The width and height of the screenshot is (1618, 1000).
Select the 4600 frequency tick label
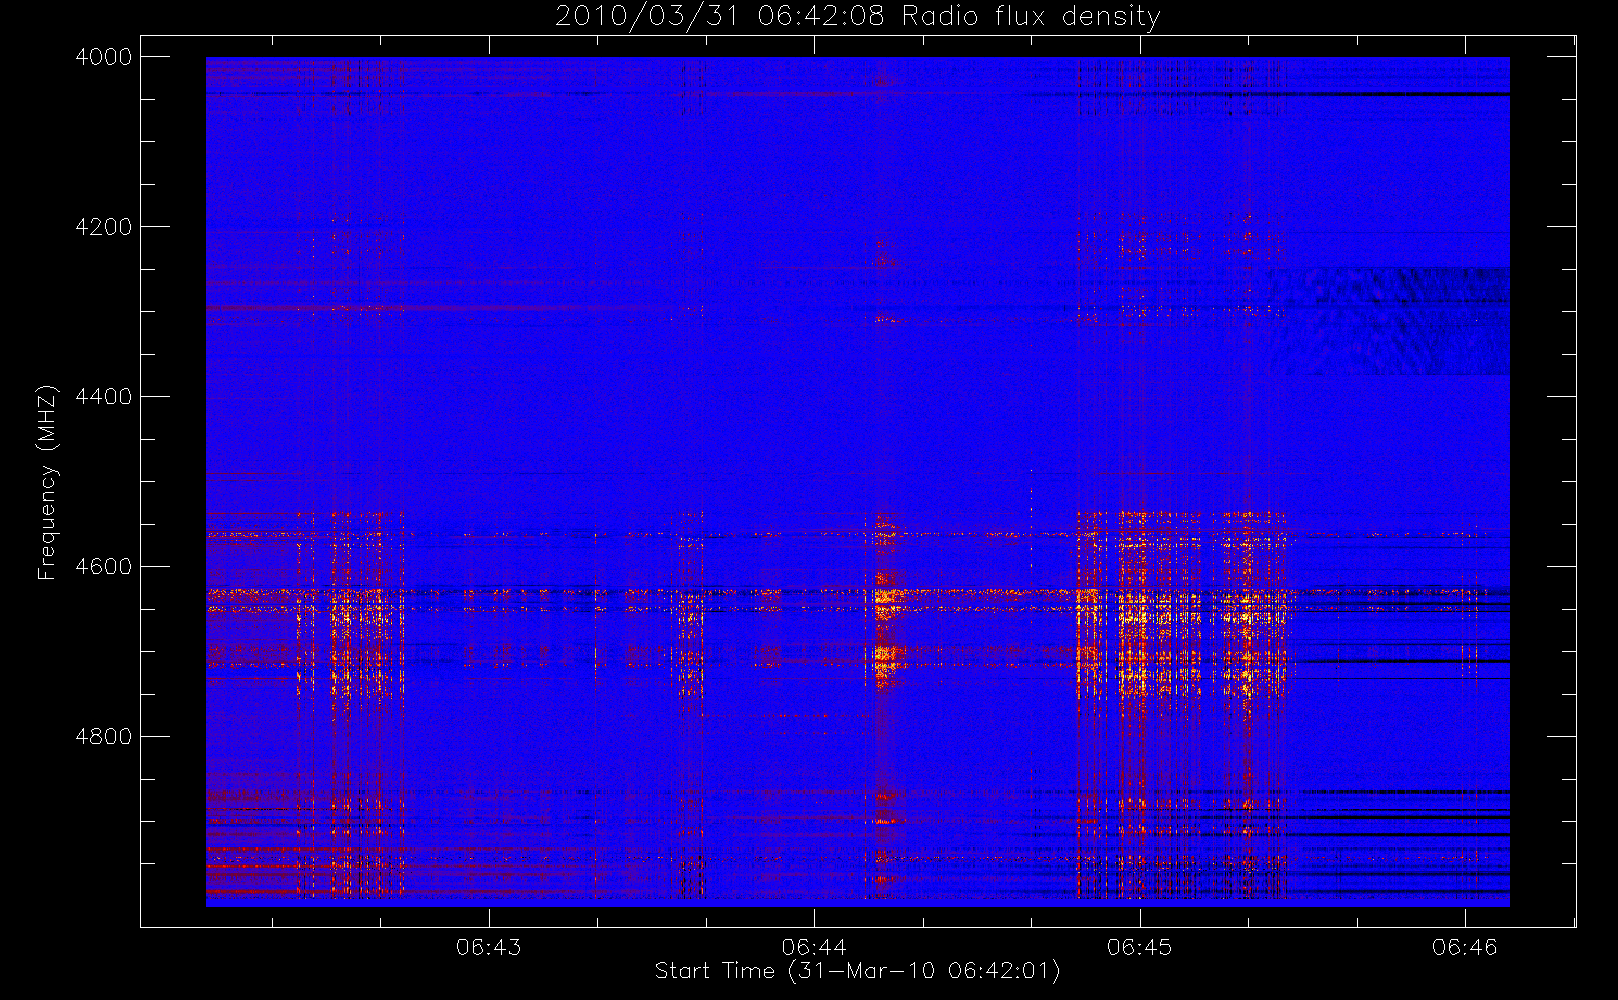point(104,567)
